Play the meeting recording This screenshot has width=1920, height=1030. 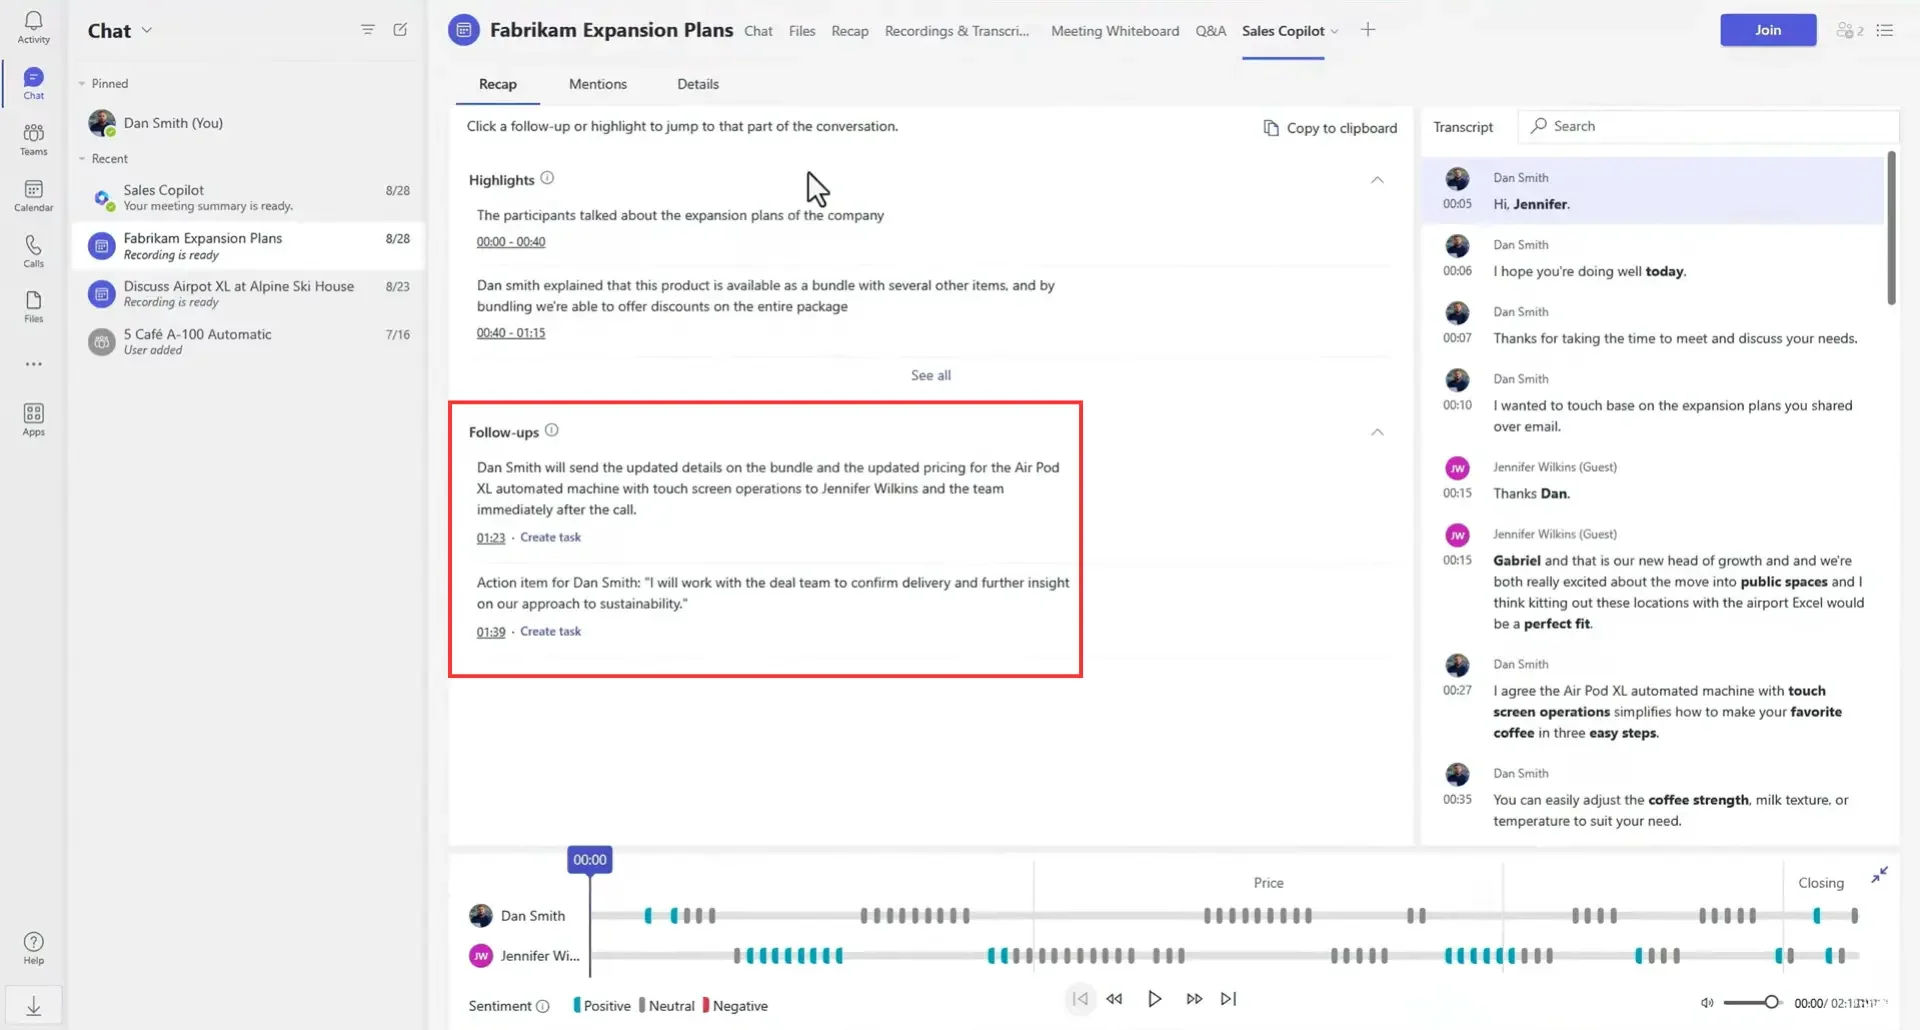click(1154, 998)
